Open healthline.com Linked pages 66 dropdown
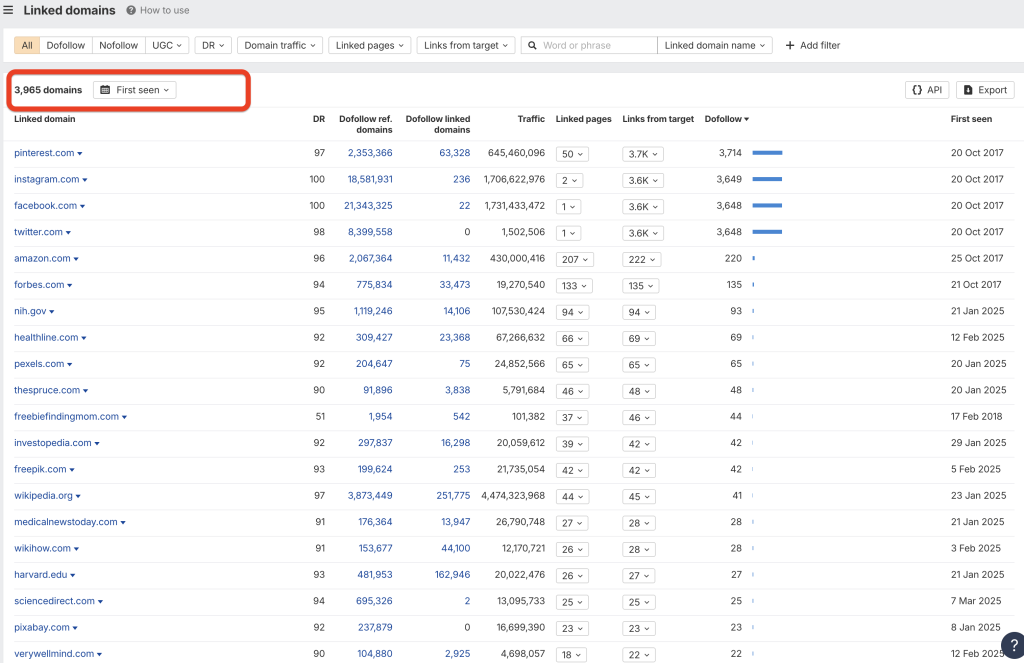Screen dimensions: 1024x663 click(x=572, y=338)
